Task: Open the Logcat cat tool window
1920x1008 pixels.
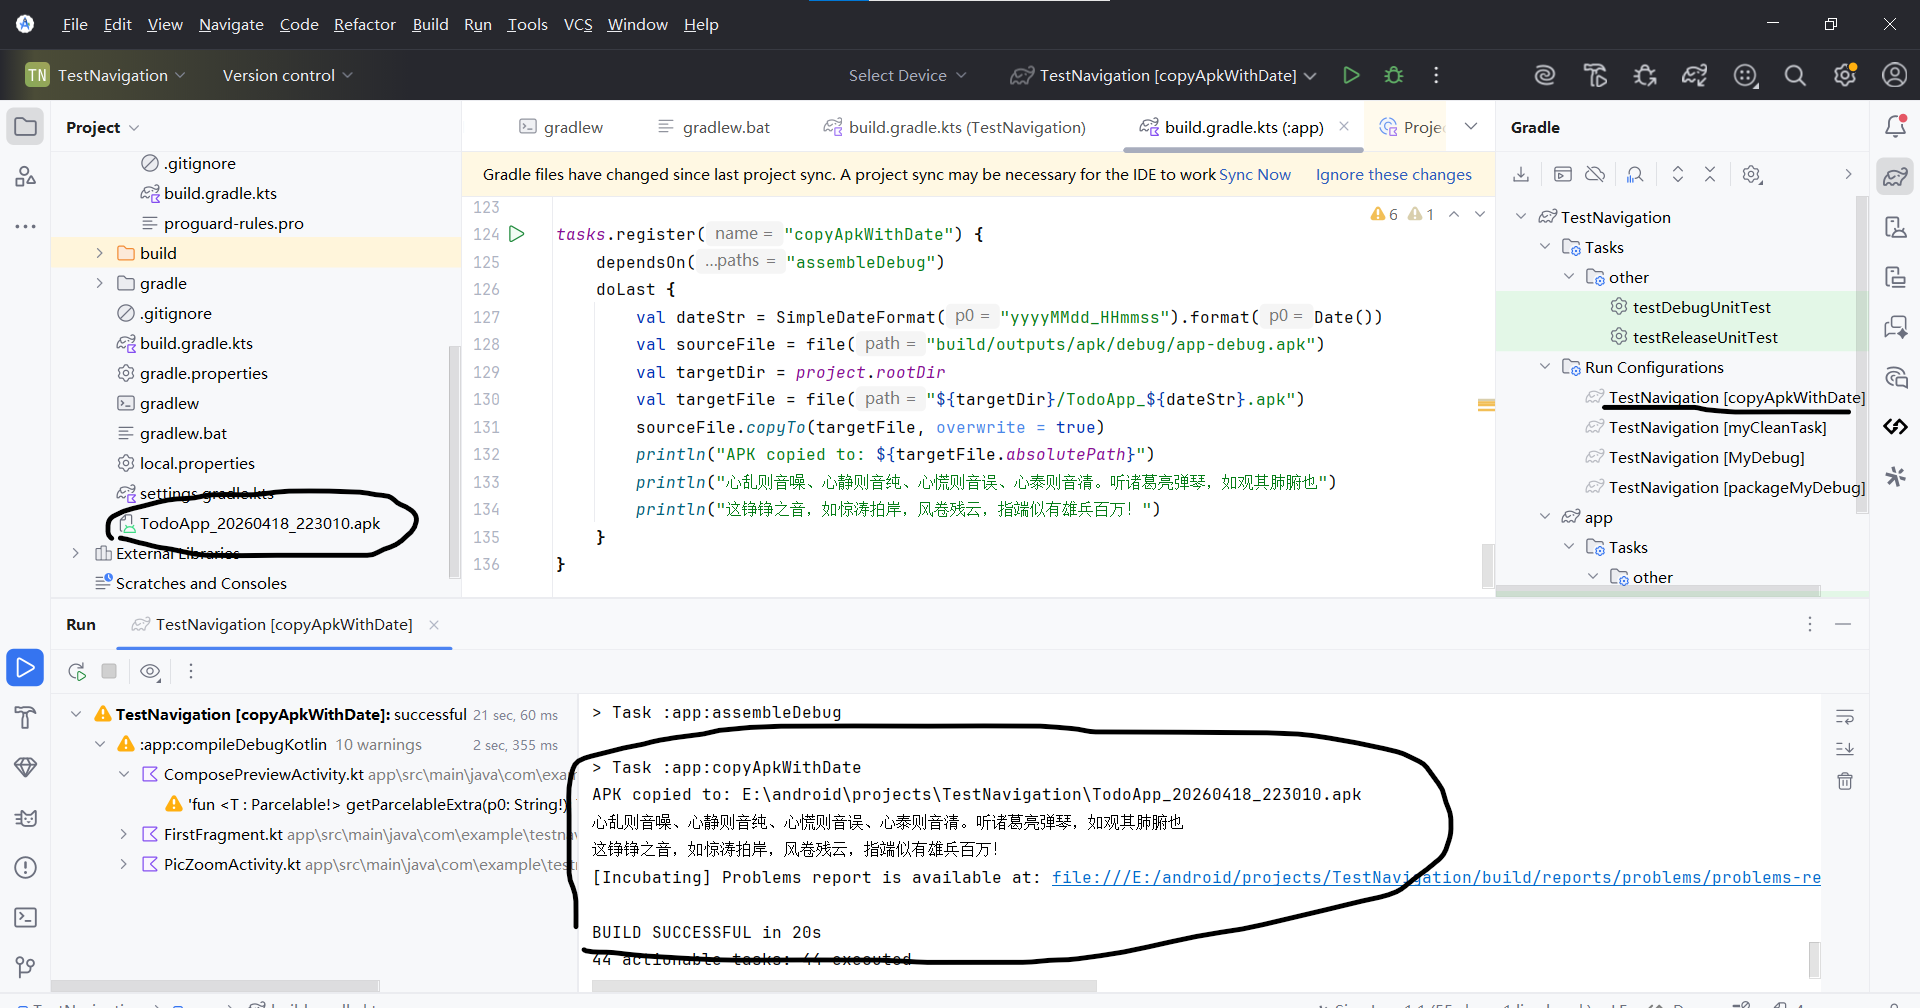Action: point(26,817)
